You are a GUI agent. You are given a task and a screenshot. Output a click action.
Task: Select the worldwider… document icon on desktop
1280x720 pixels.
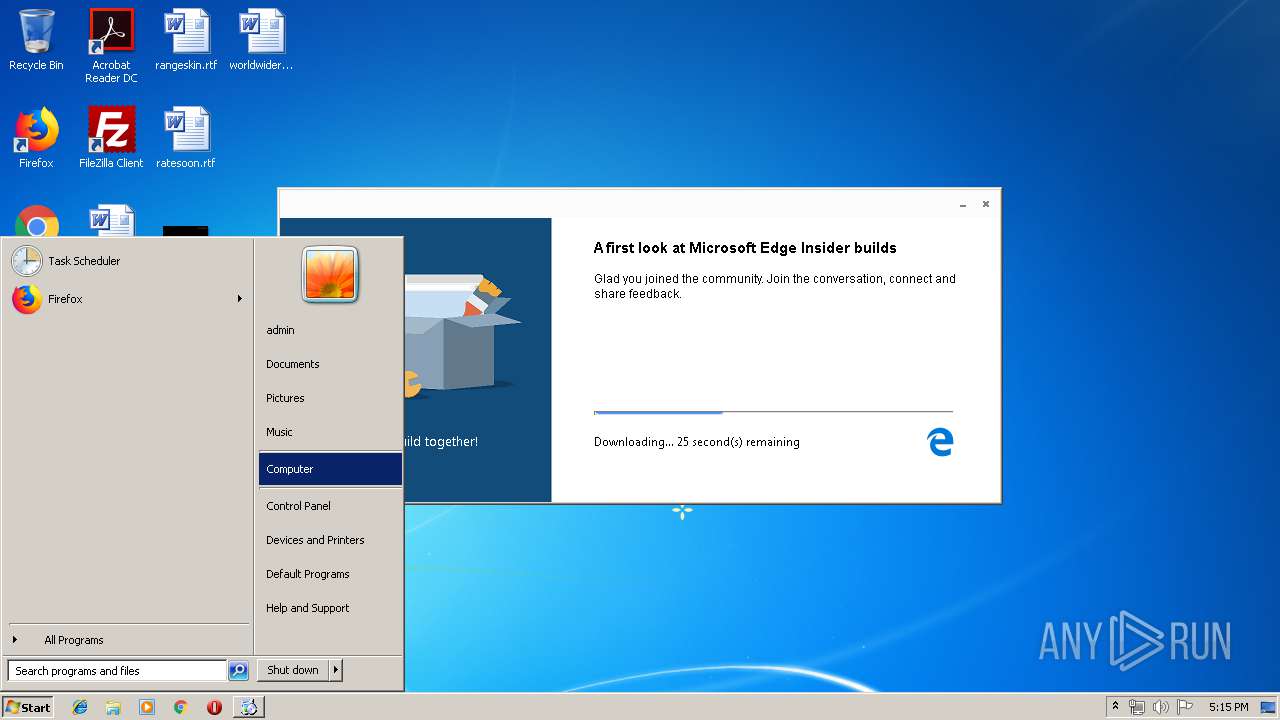tap(261, 40)
